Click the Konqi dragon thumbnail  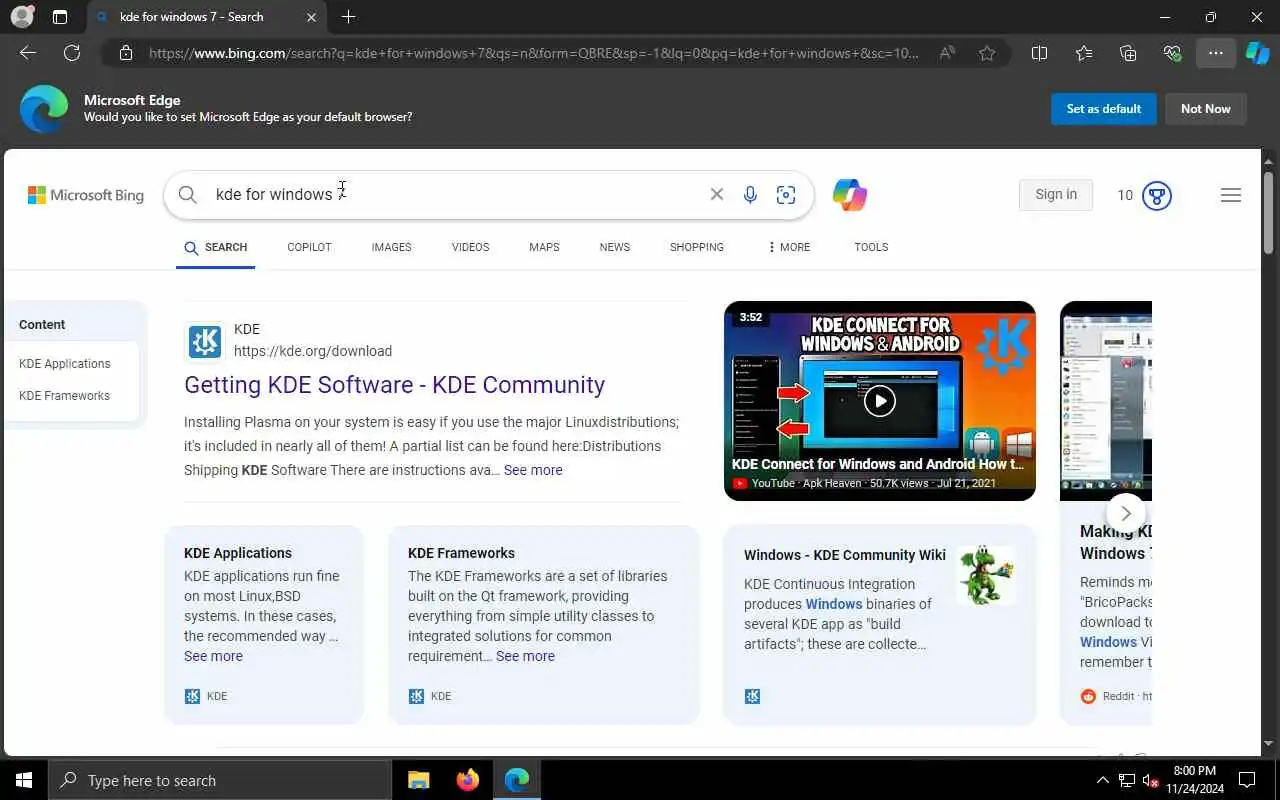[986, 575]
